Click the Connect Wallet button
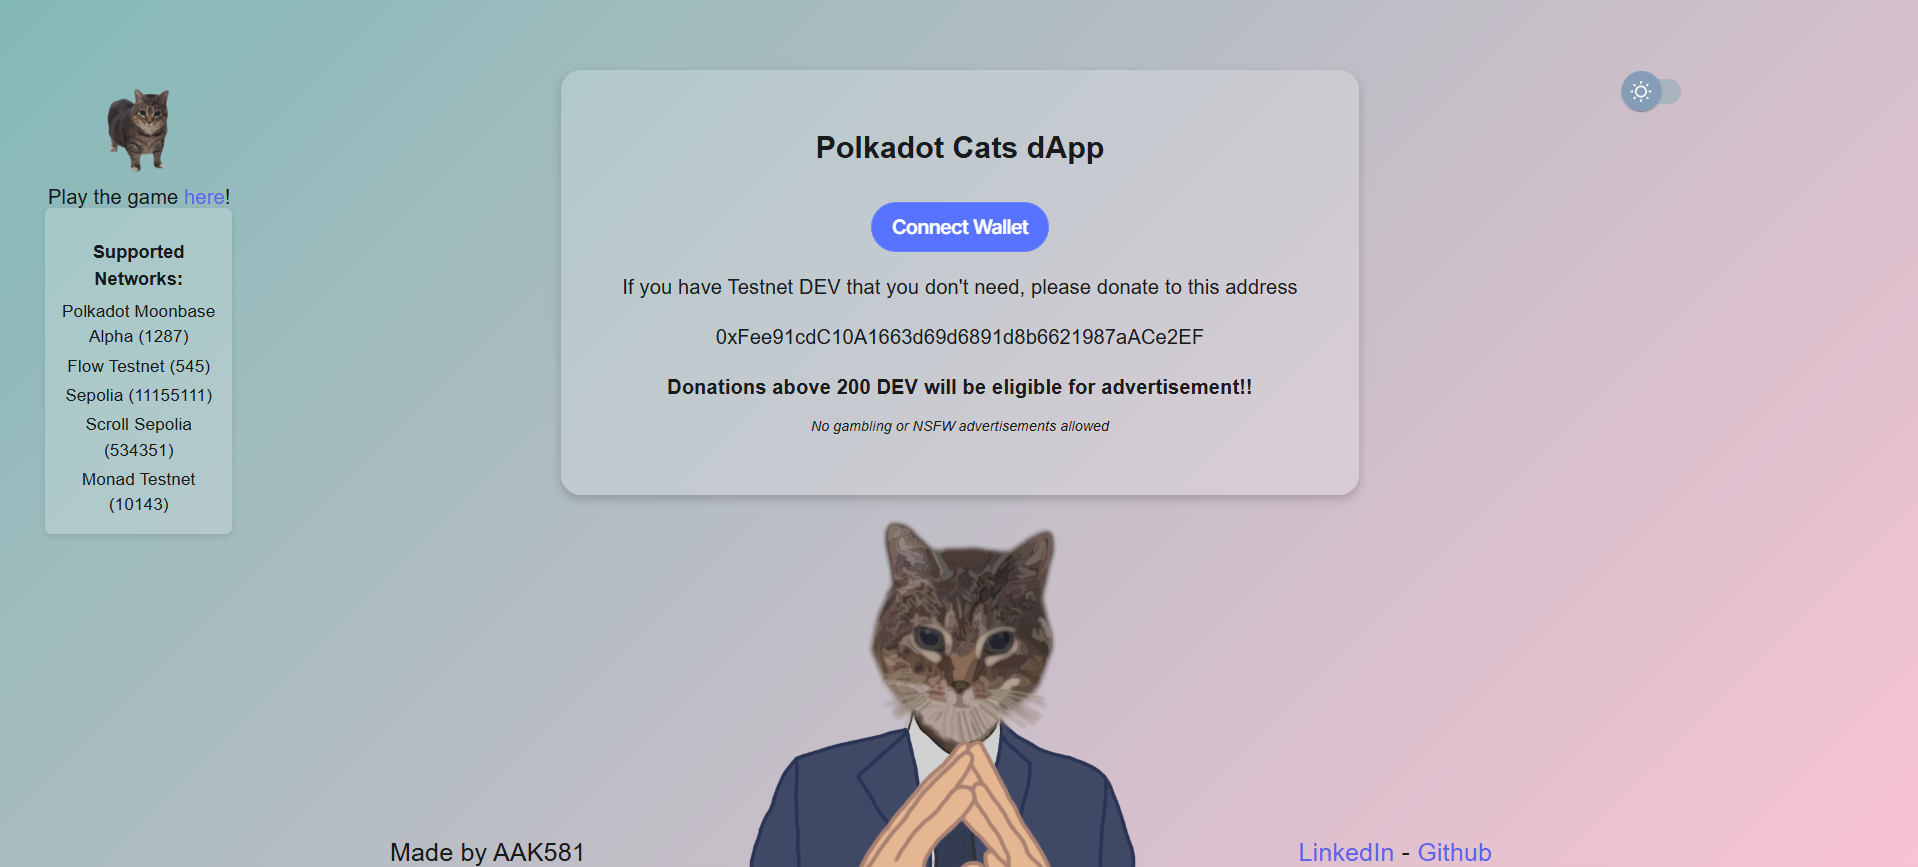 tap(959, 227)
